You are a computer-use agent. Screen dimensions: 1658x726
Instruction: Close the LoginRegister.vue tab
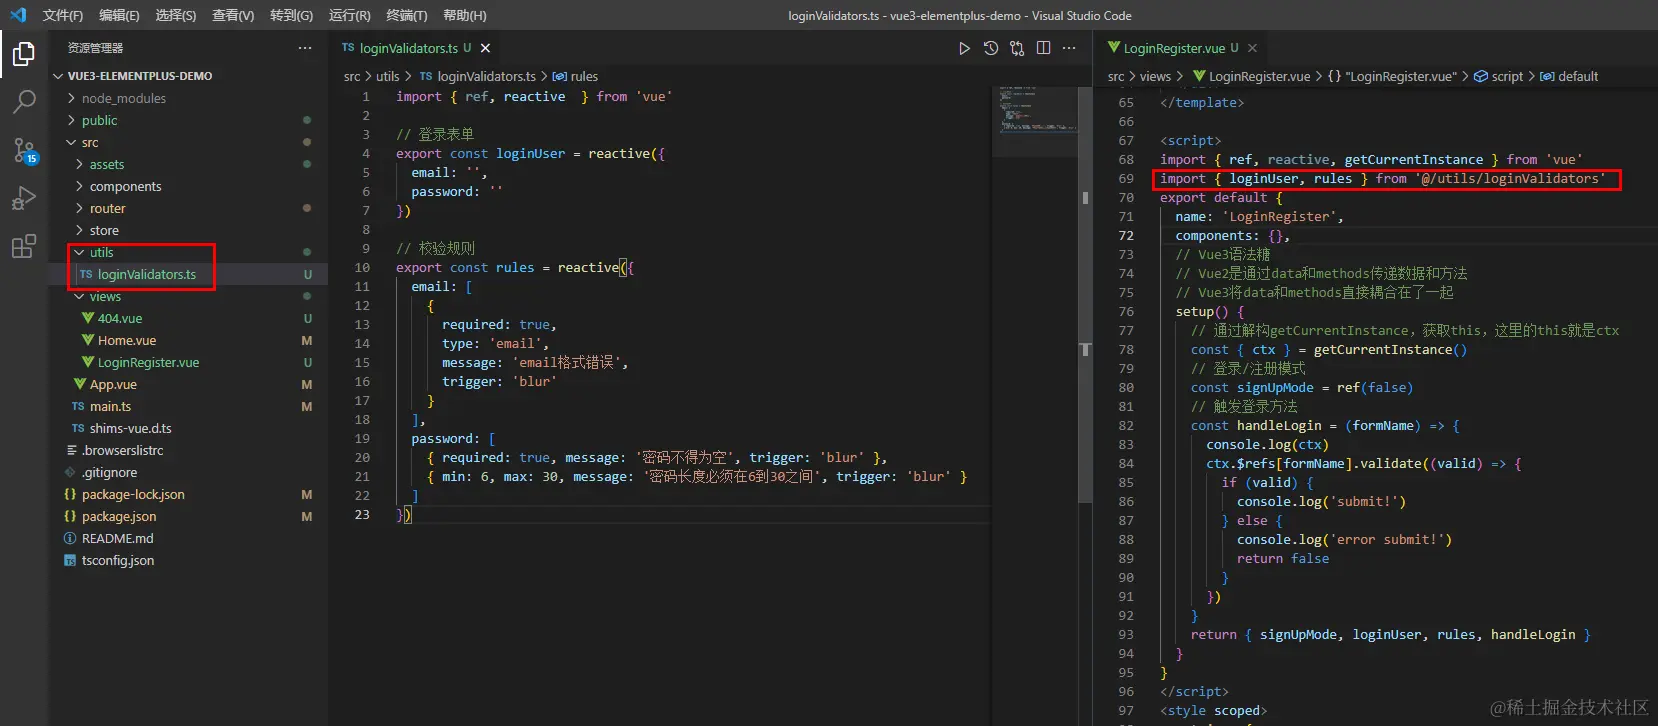1252,48
